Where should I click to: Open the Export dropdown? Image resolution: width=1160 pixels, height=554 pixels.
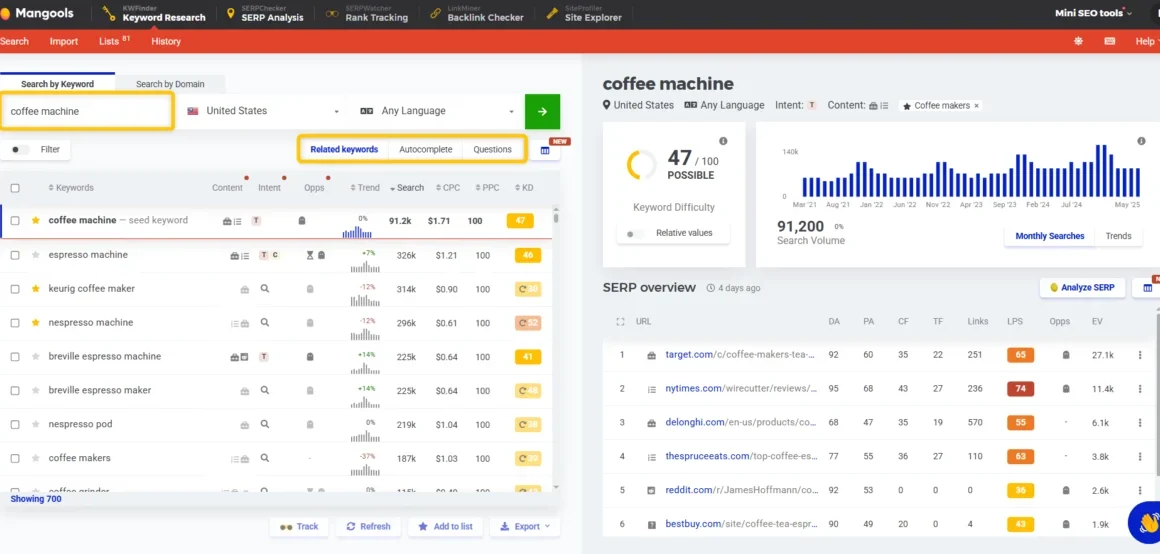click(525, 527)
